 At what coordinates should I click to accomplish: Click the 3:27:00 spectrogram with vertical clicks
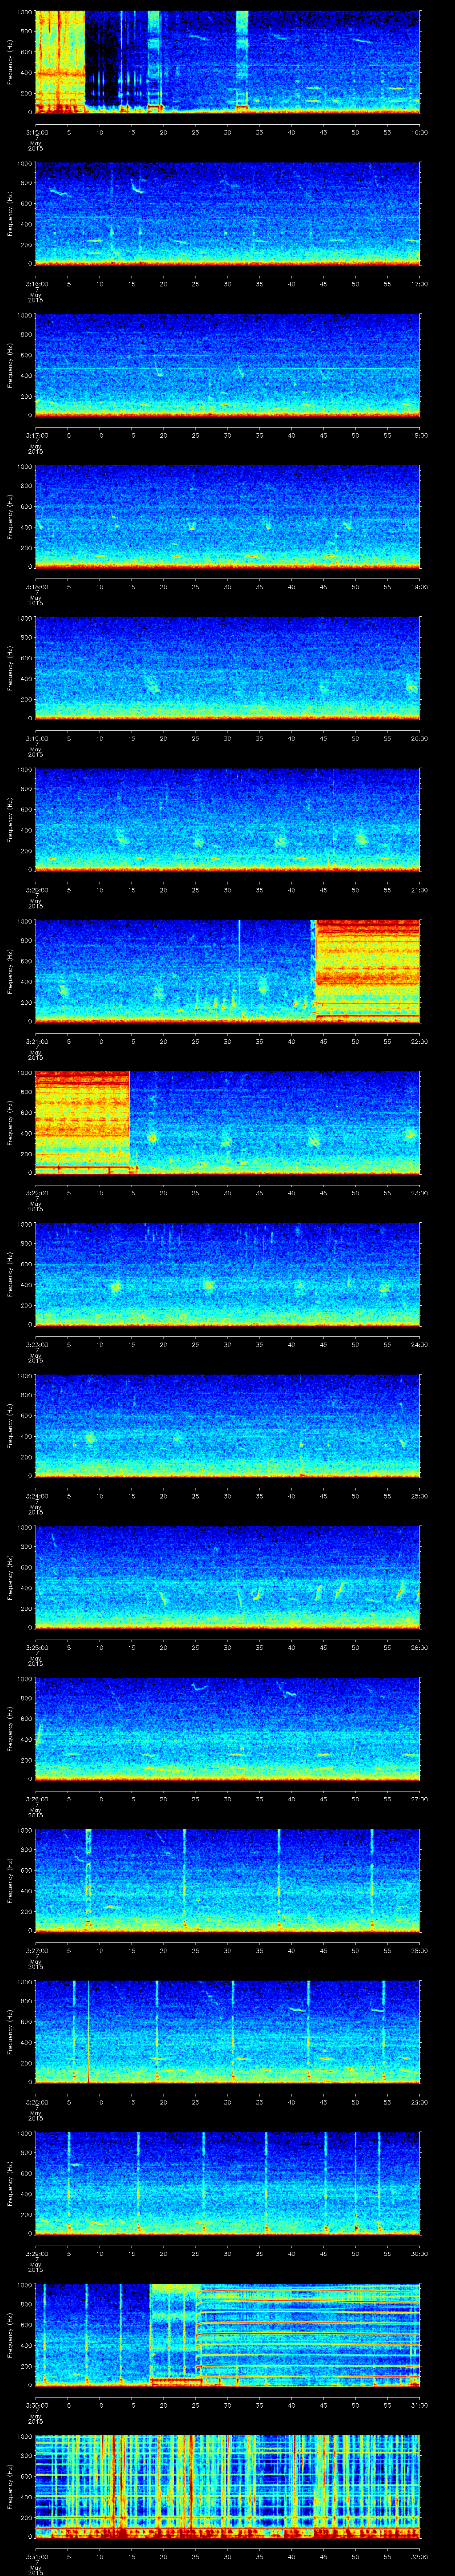(x=227, y=1880)
